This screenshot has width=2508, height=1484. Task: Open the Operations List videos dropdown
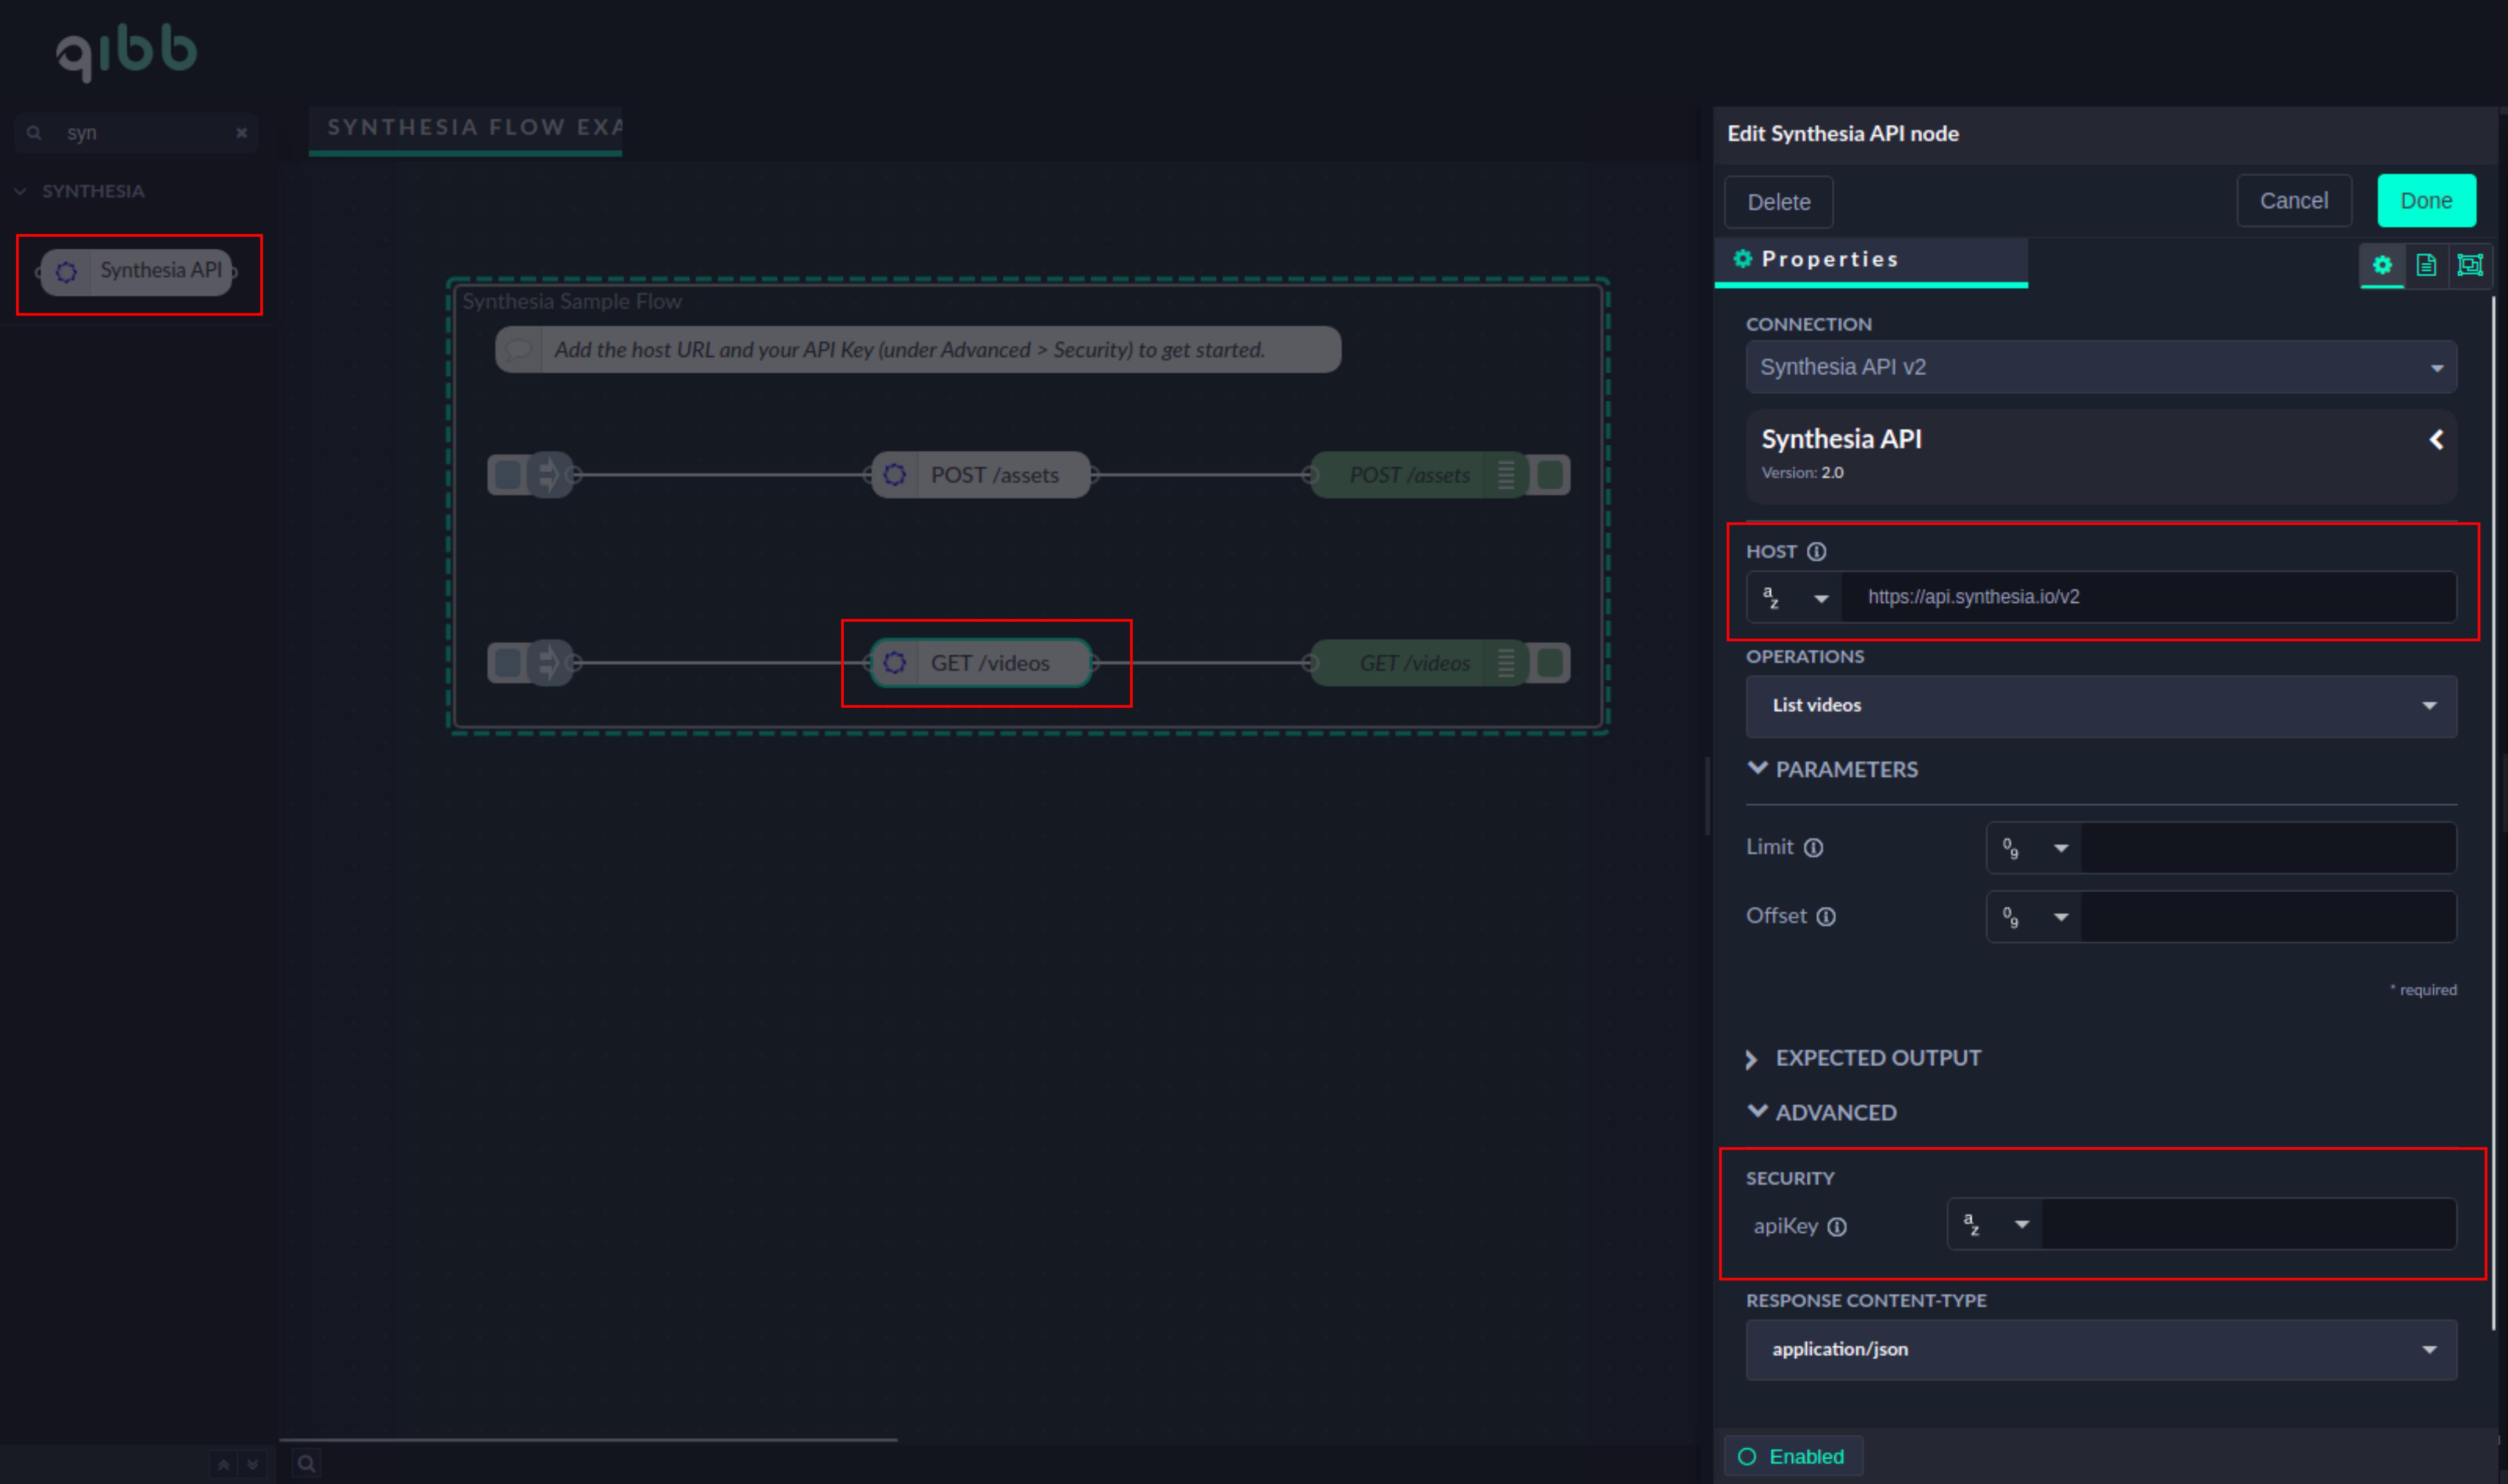tap(2100, 706)
